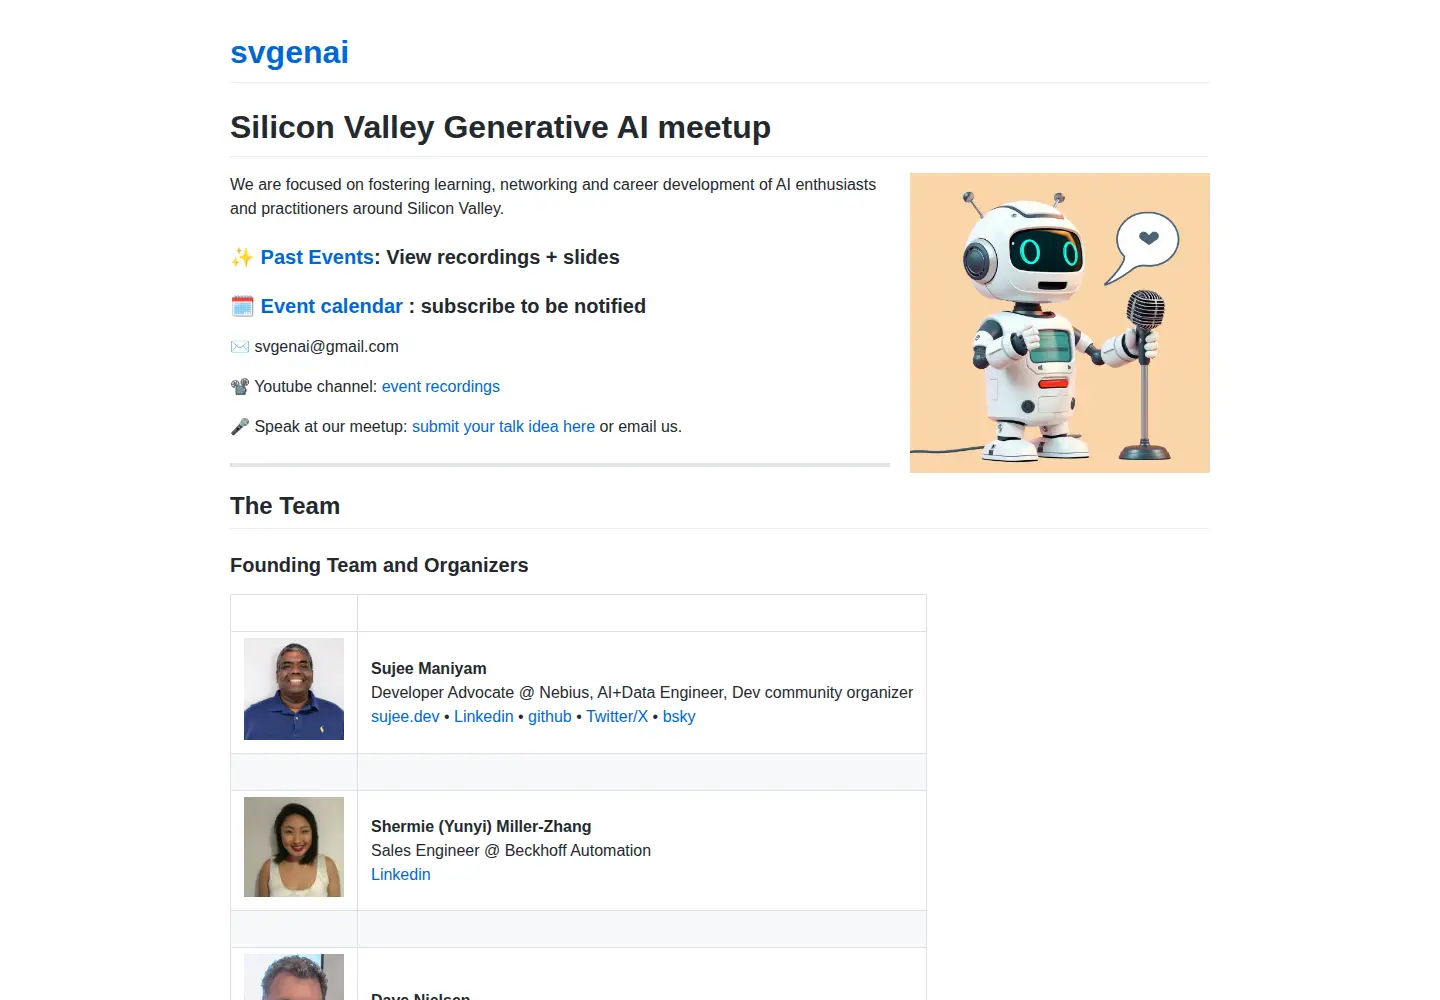Viewport: 1440px width, 1000px height.
Task: Click the name Shermie (Yunyi) Miller-Zhang
Action: click(x=481, y=826)
